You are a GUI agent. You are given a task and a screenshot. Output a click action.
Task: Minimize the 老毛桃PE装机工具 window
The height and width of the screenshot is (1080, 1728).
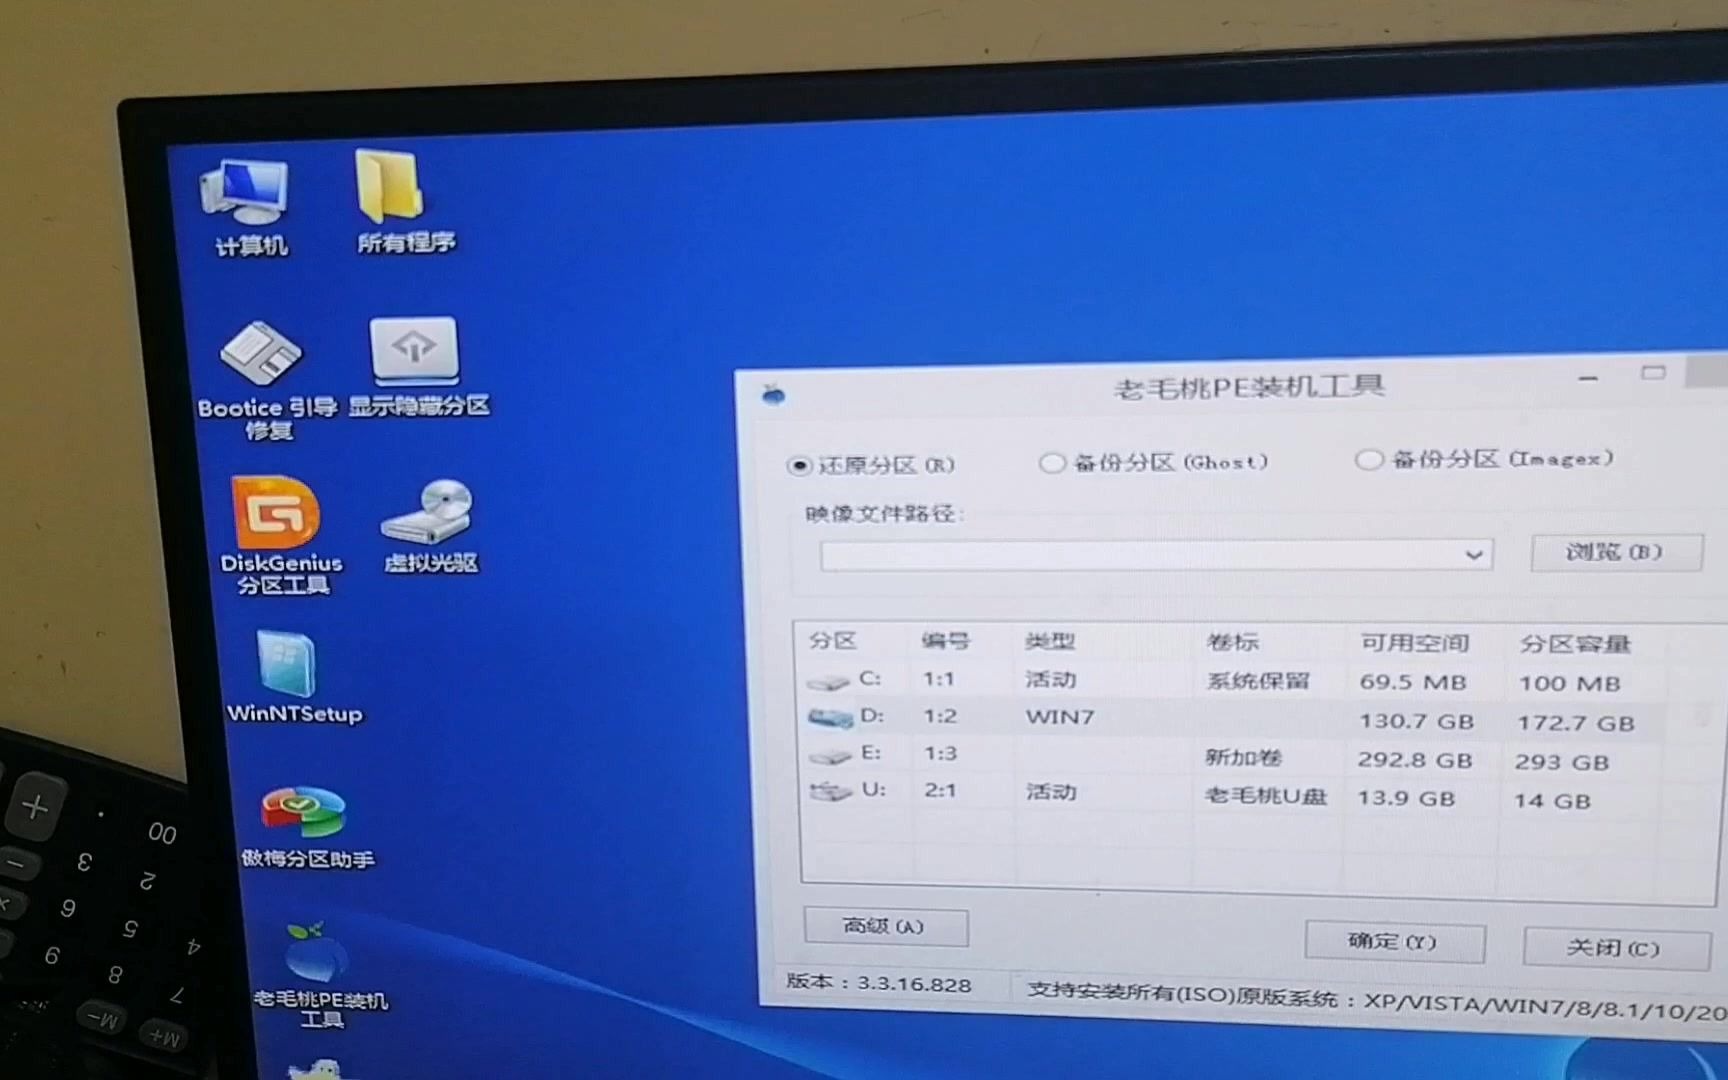[x=1588, y=378]
